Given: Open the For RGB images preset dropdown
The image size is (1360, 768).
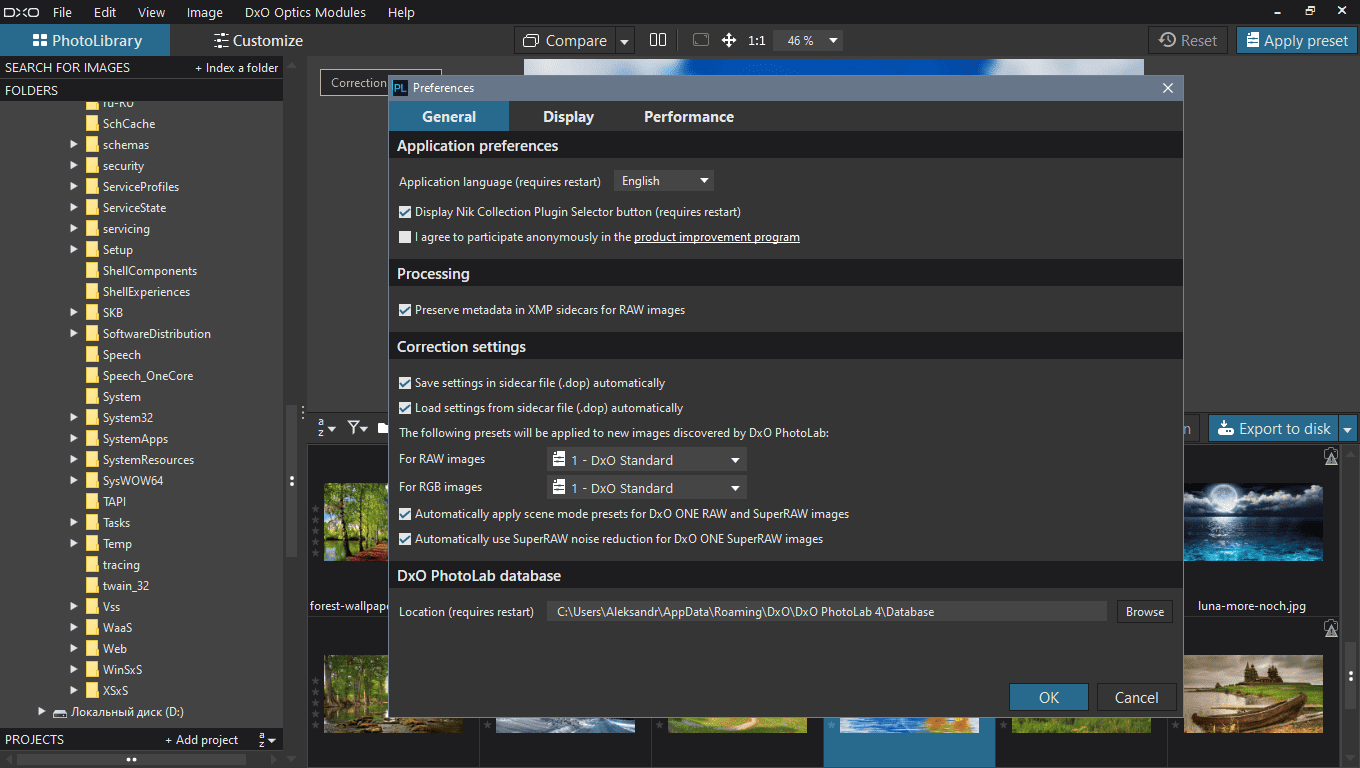Looking at the screenshot, I should pos(647,488).
